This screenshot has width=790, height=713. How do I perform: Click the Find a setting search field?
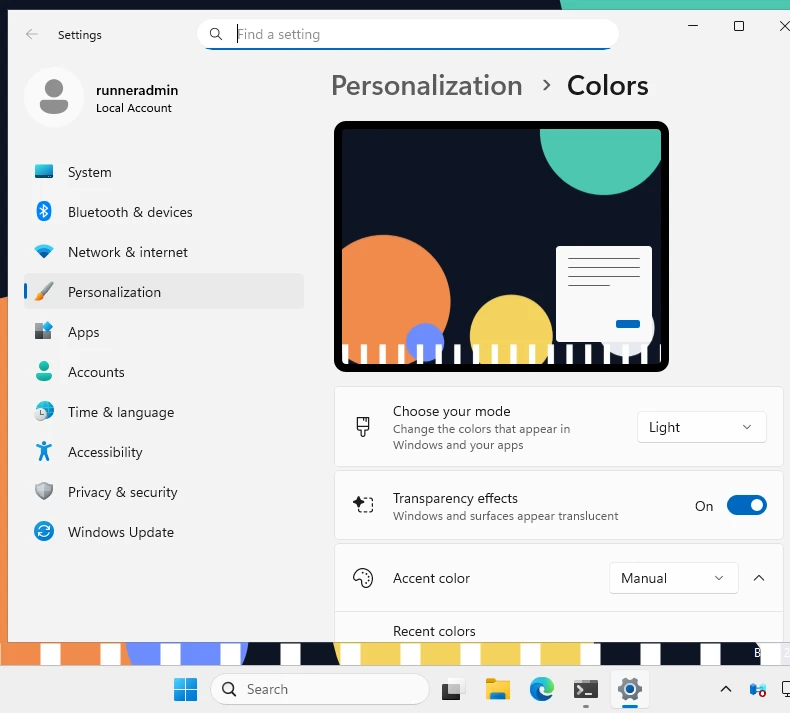(408, 34)
